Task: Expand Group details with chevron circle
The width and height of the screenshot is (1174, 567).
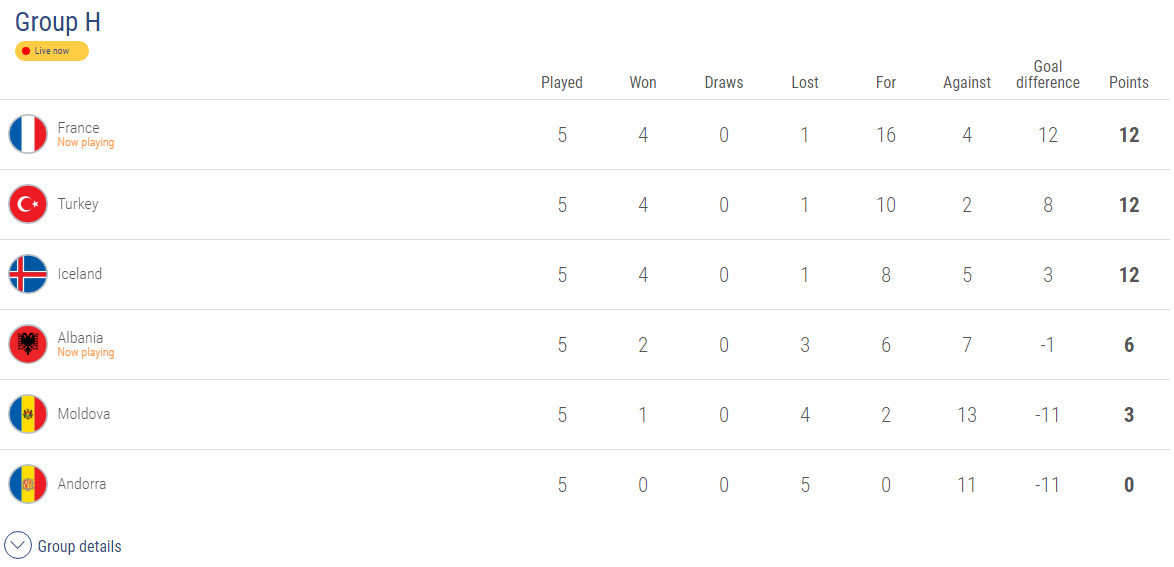Action: point(18,546)
